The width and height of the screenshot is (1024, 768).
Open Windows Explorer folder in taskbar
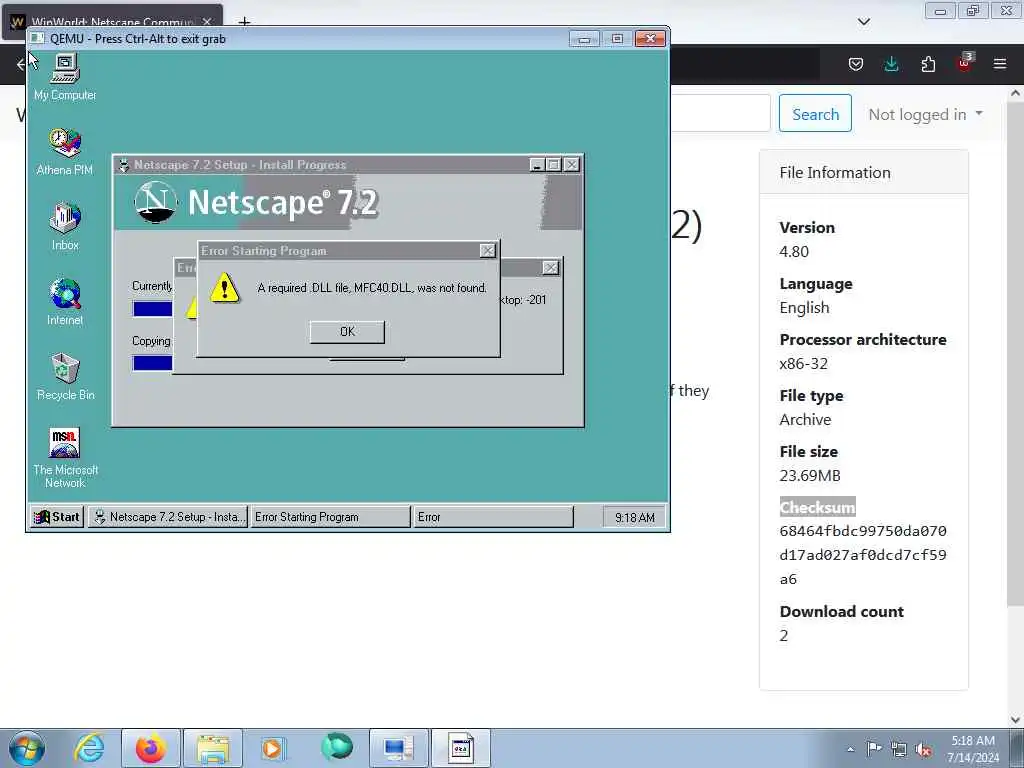click(213, 748)
